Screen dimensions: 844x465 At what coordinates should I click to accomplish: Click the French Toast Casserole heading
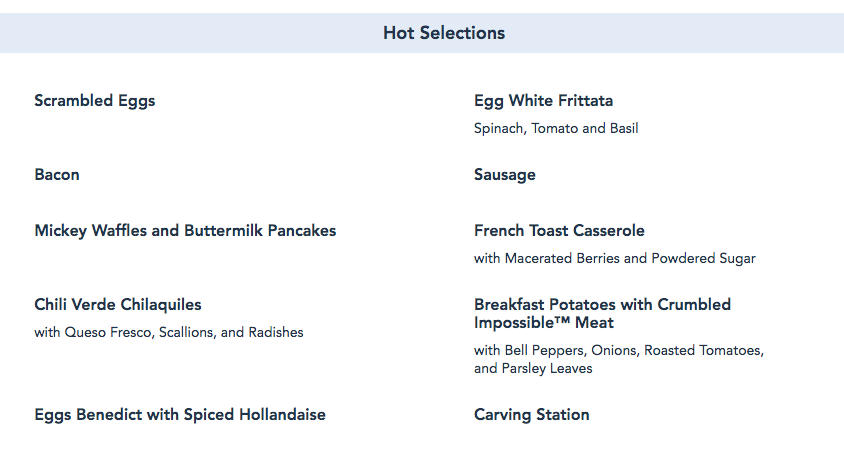pyautogui.click(x=559, y=230)
